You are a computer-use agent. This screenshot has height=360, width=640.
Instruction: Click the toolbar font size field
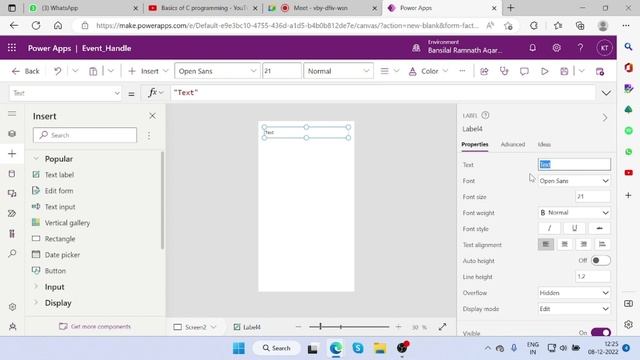tap(282, 71)
